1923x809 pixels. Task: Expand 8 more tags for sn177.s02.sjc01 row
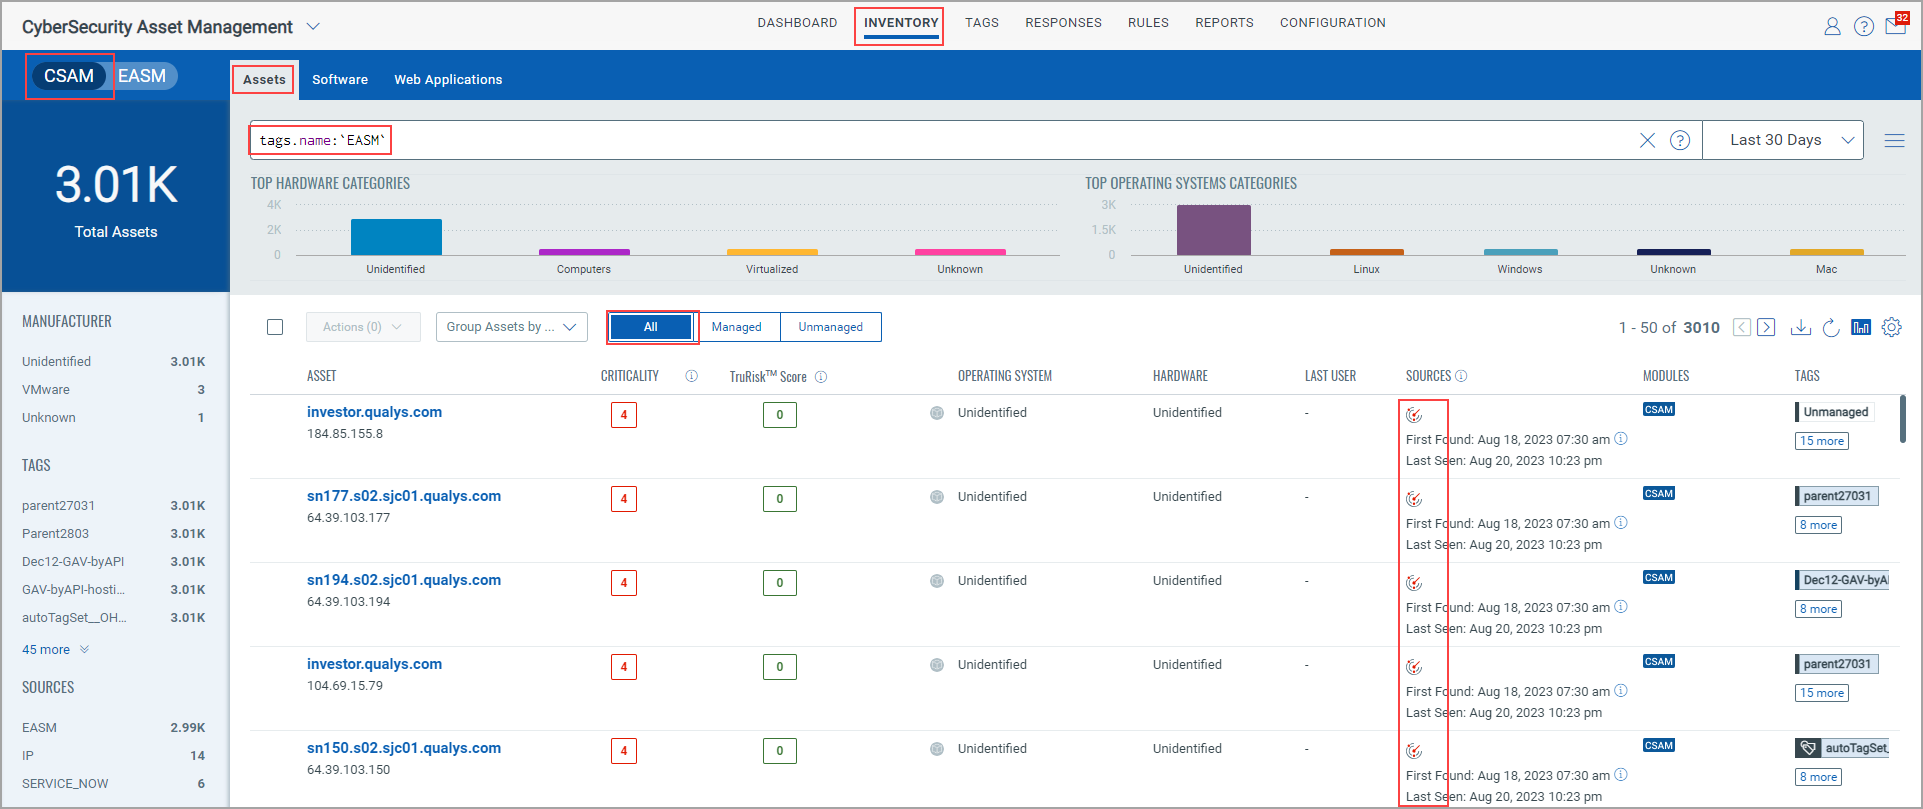[x=1819, y=525]
